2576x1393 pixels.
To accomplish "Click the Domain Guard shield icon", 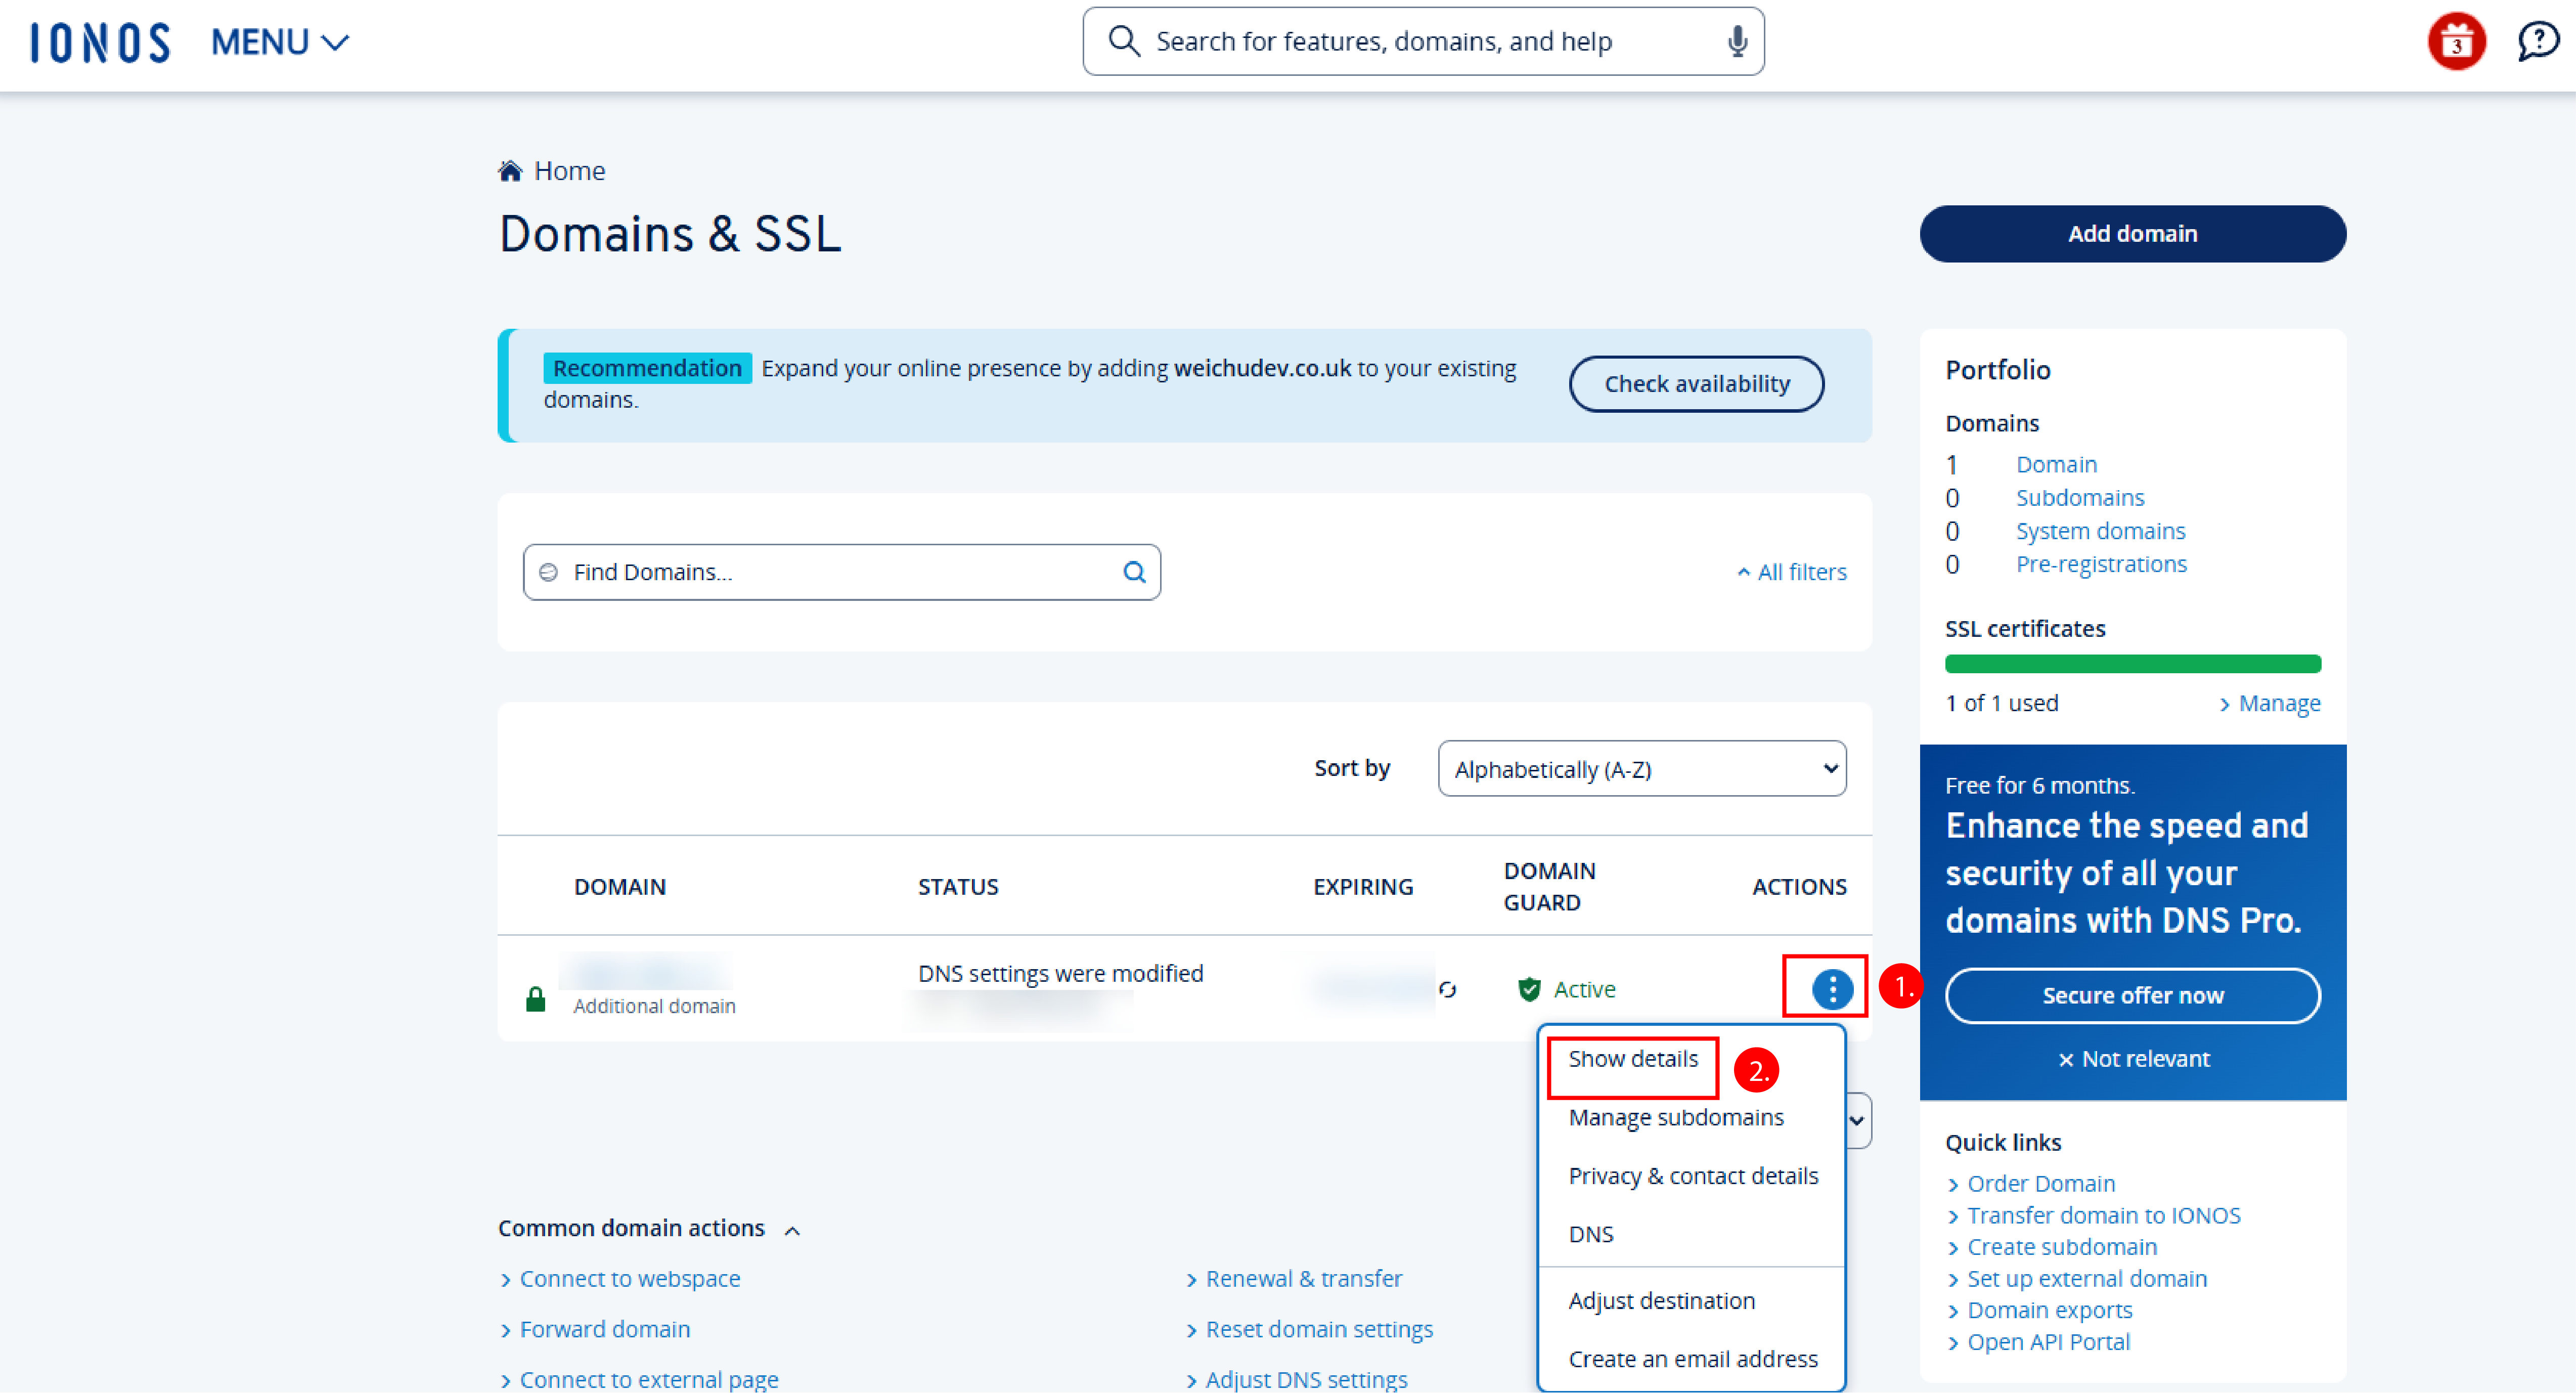I will tap(1529, 989).
